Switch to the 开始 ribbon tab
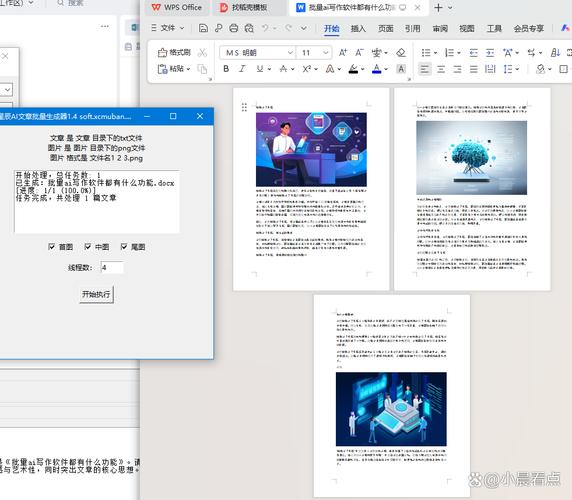 point(332,28)
